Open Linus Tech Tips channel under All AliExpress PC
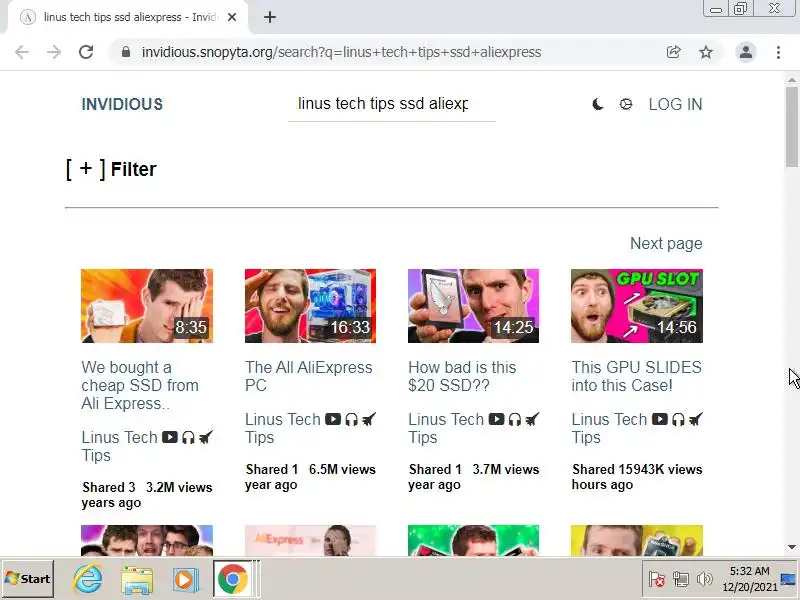Viewport: 800px width, 600px height. pos(283,428)
